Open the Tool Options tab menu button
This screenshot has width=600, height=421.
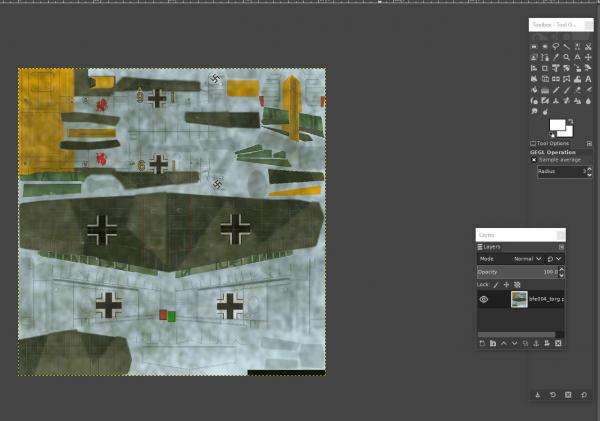click(589, 144)
